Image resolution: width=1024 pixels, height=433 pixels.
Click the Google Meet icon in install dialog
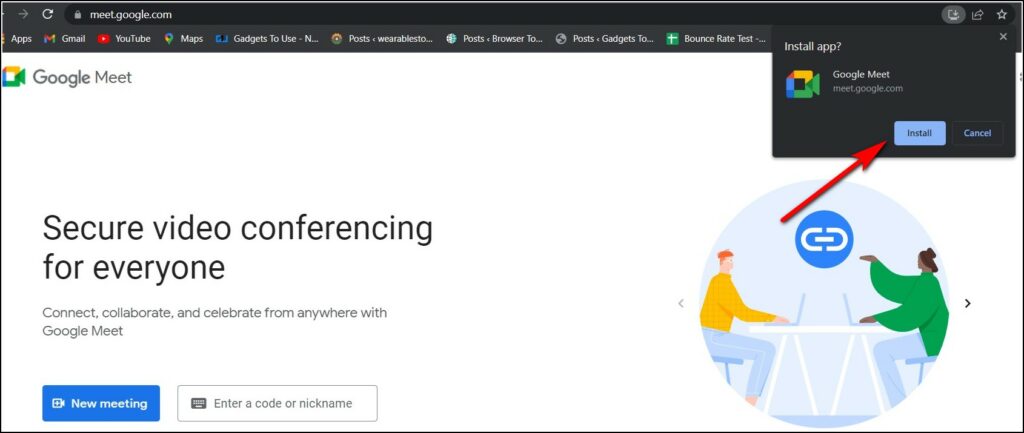point(803,84)
